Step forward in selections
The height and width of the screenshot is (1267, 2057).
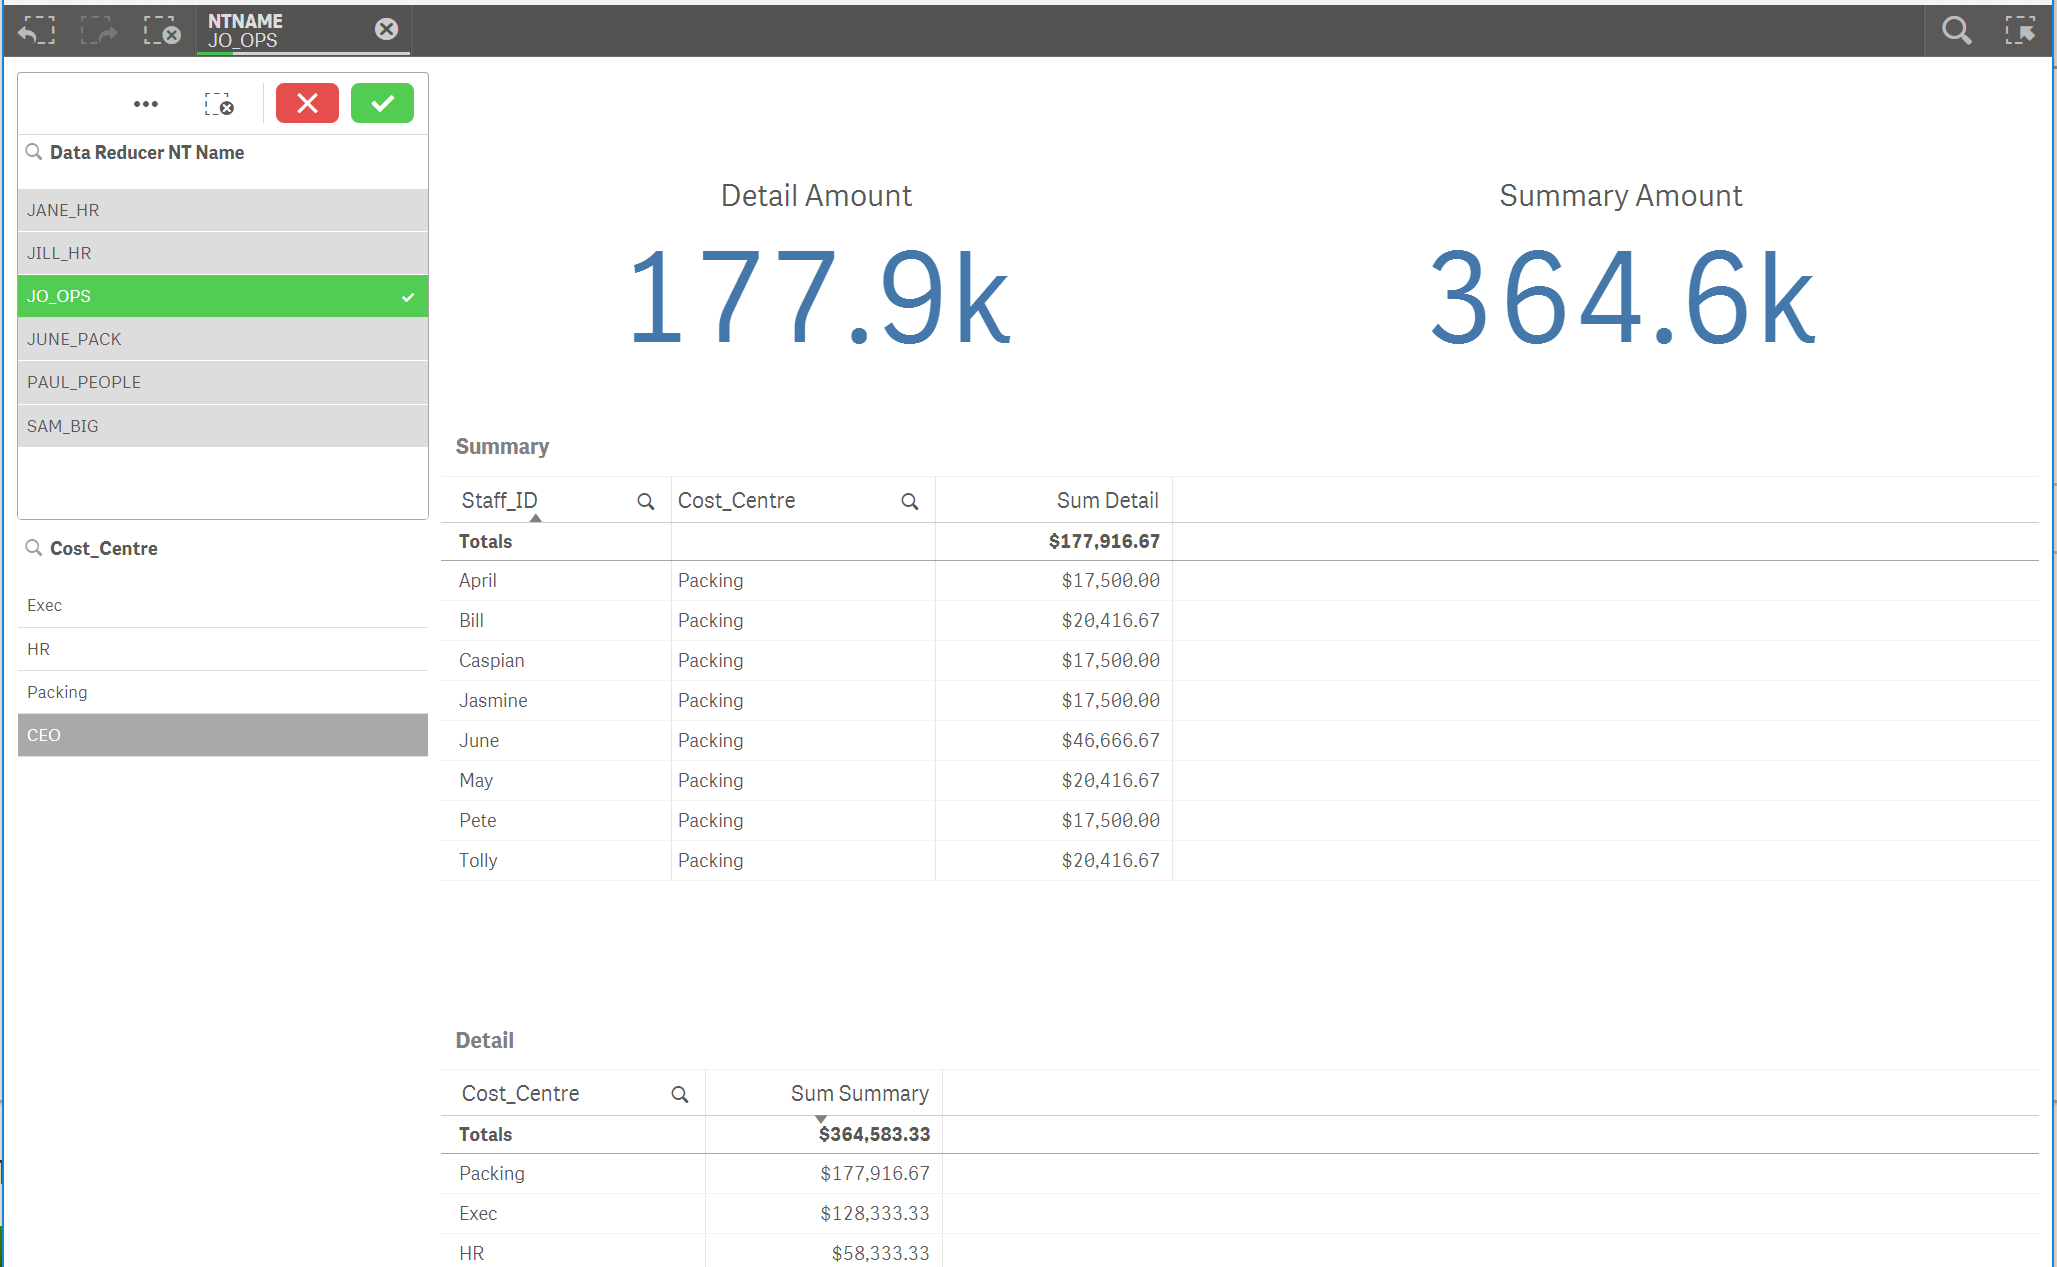pos(99,30)
